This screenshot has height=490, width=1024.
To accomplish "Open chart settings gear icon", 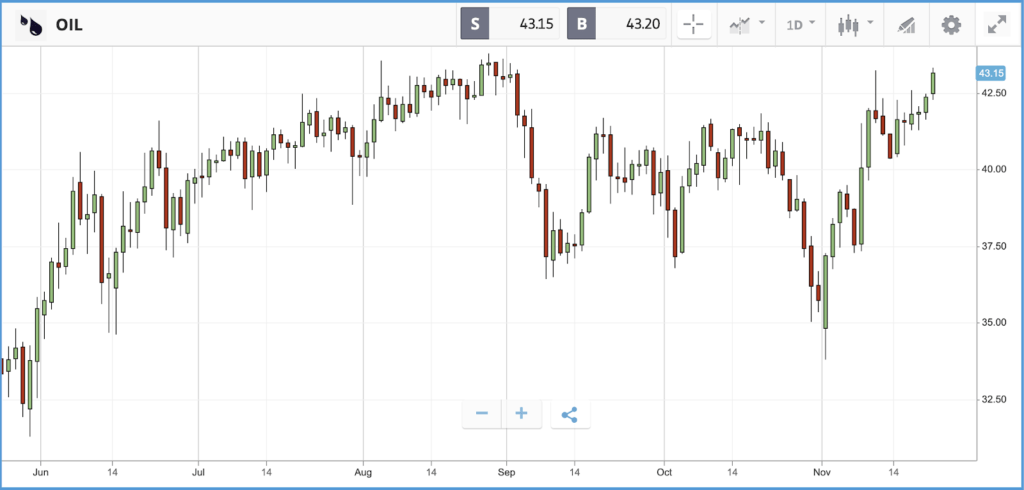I will [x=951, y=25].
